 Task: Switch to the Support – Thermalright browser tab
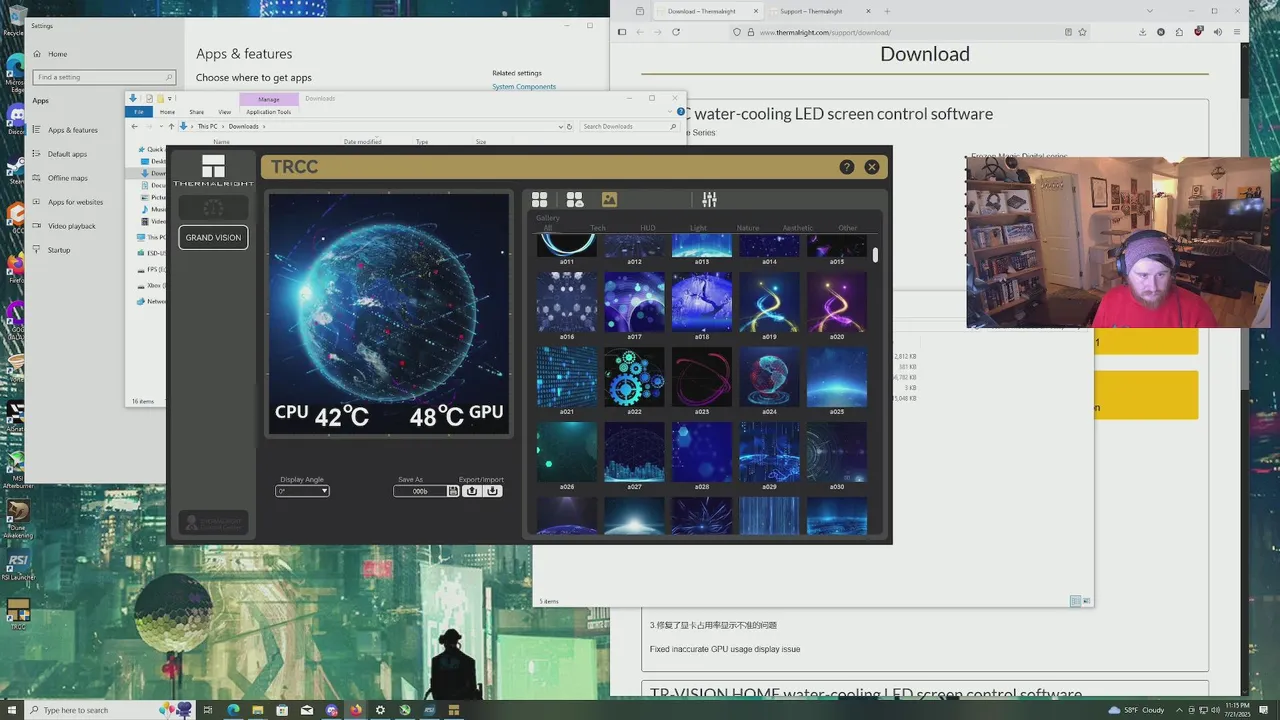click(x=812, y=11)
